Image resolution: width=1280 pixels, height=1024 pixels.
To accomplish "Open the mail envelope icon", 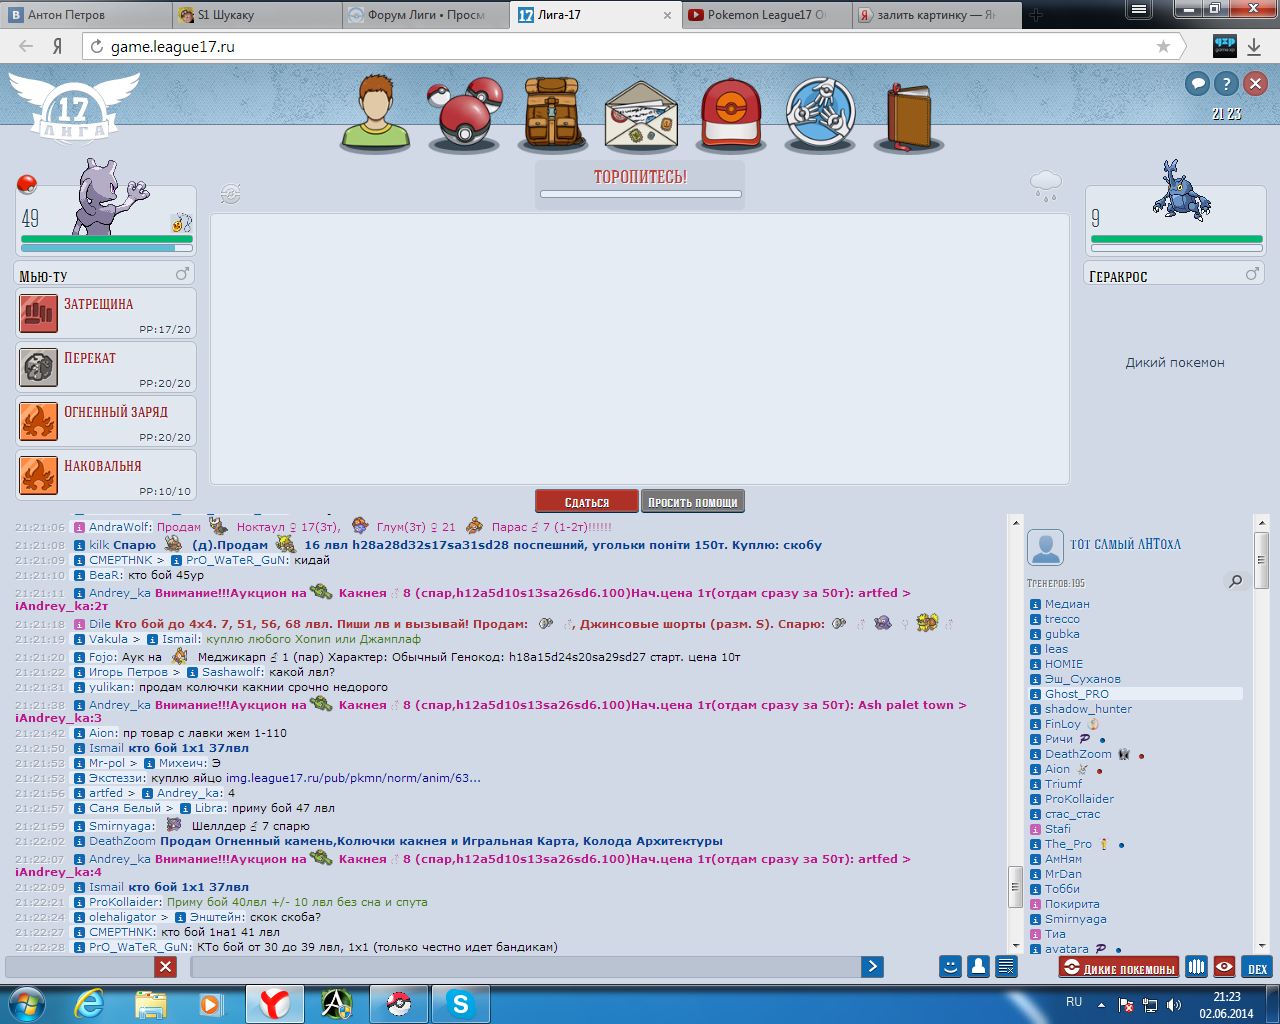I will [641, 117].
